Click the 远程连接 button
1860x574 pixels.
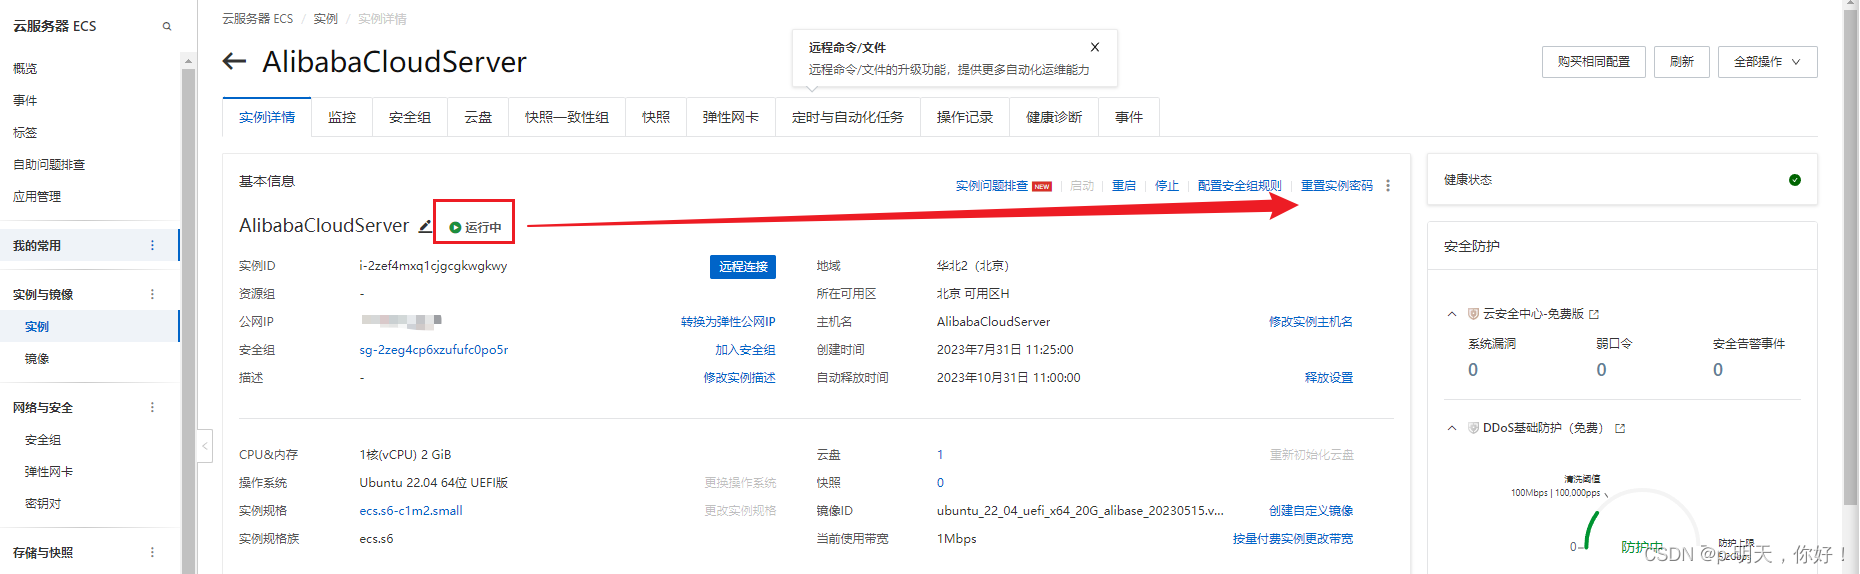coord(743,267)
